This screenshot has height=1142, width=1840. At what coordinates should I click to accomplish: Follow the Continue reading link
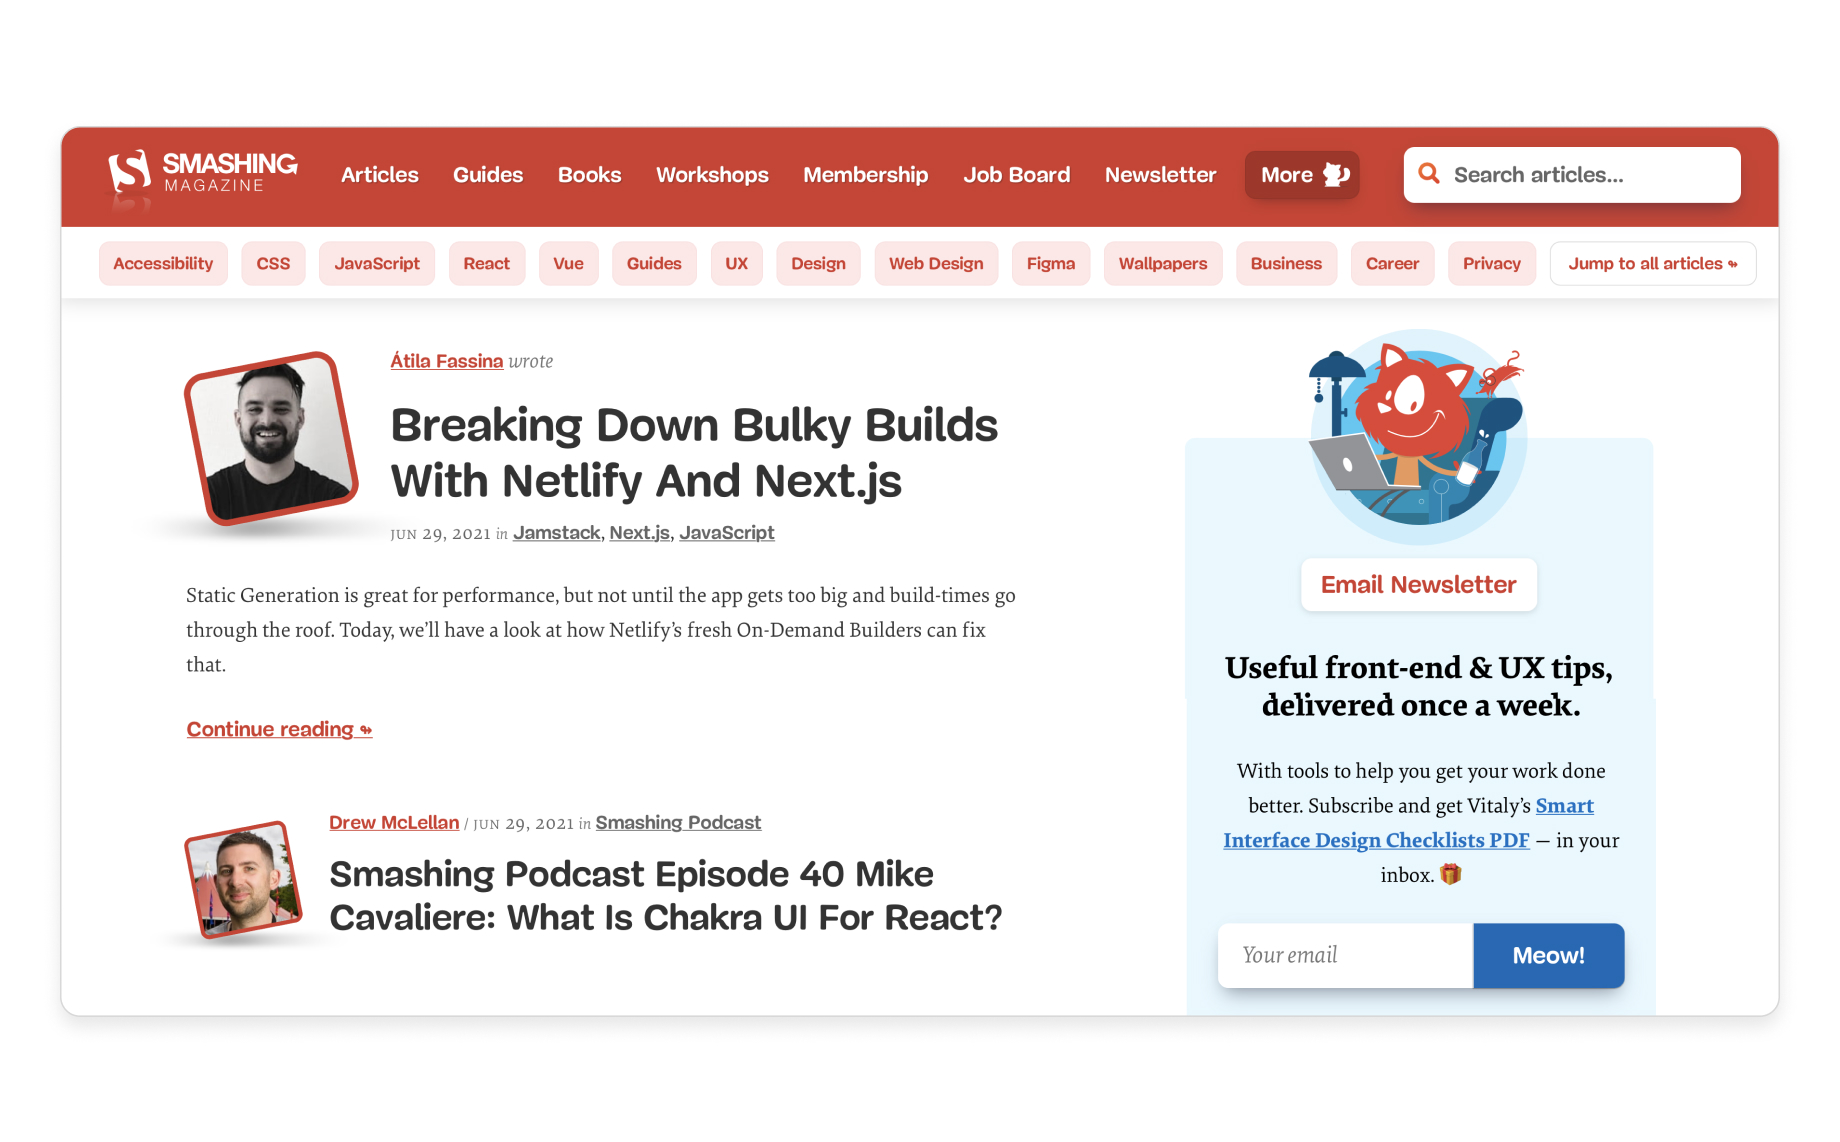279,730
